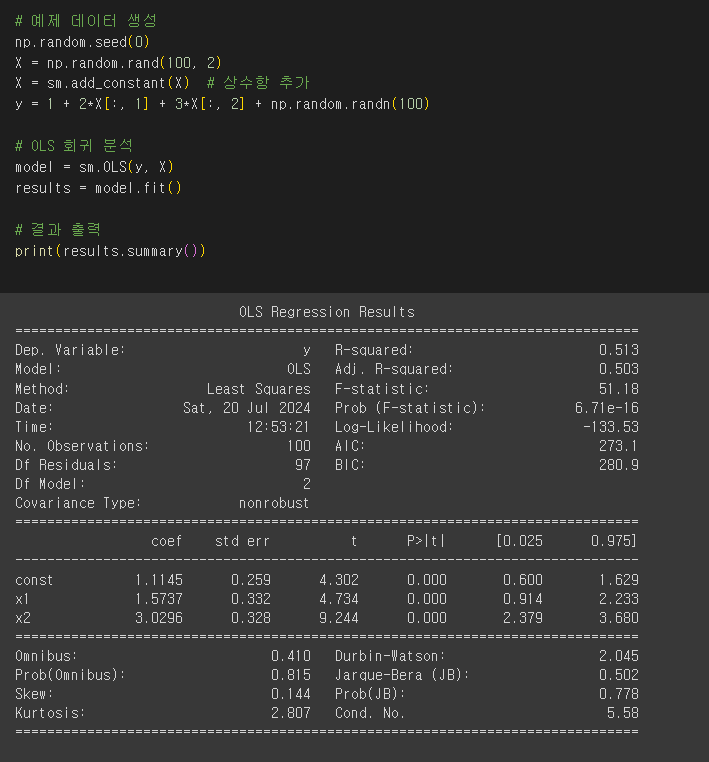Click the x1 row label
This screenshot has width=709, height=762.
22,599
